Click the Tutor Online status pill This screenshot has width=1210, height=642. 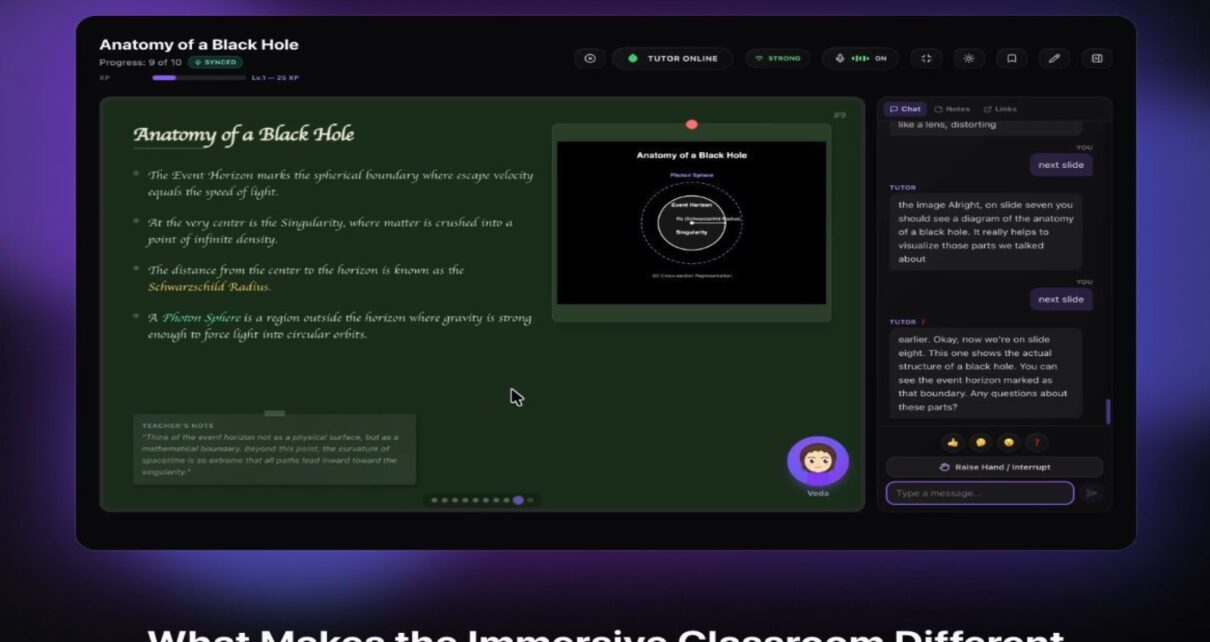click(x=673, y=58)
